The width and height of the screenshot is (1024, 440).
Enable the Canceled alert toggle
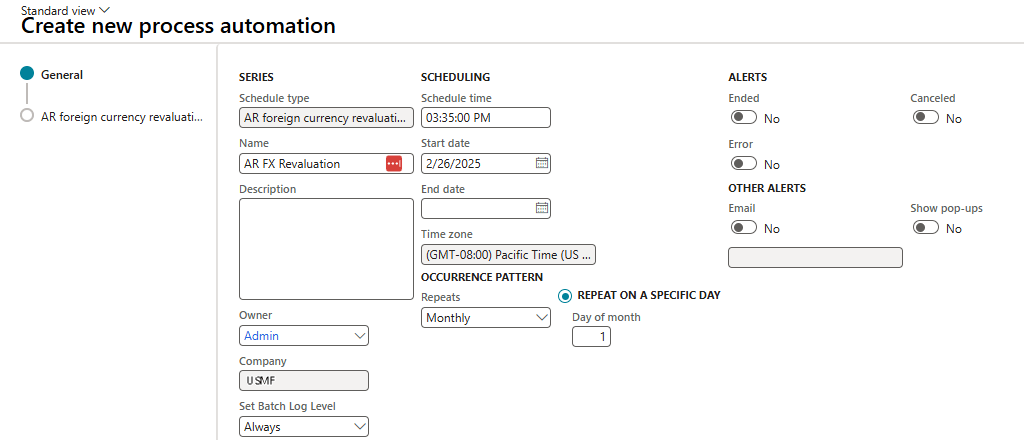point(925,118)
